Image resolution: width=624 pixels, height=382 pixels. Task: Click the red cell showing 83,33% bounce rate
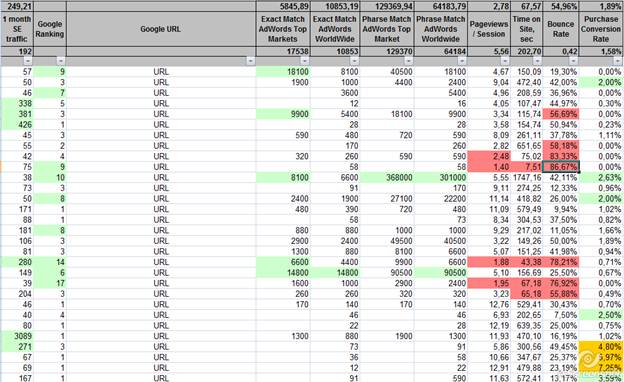coord(561,156)
